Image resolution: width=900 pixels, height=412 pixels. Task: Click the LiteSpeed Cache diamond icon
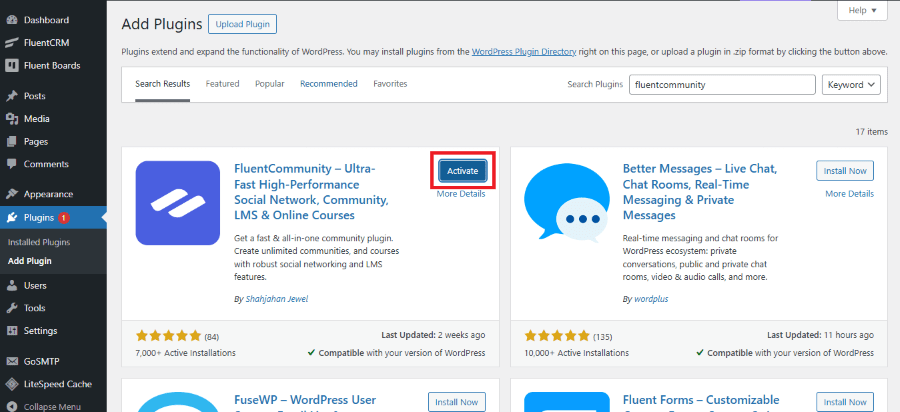pyautogui.click(x=11, y=384)
